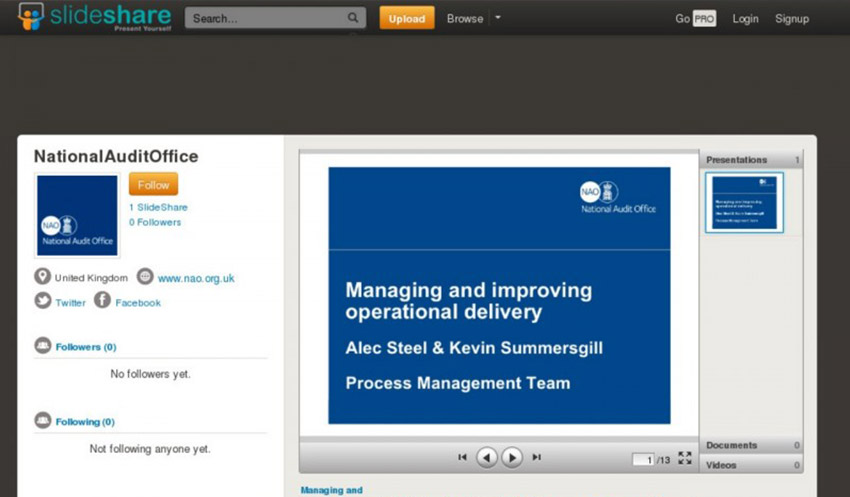The width and height of the screenshot is (850, 497).
Task: Open the presentation thumbnail in Presentations panel
Action: tap(744, 203)
